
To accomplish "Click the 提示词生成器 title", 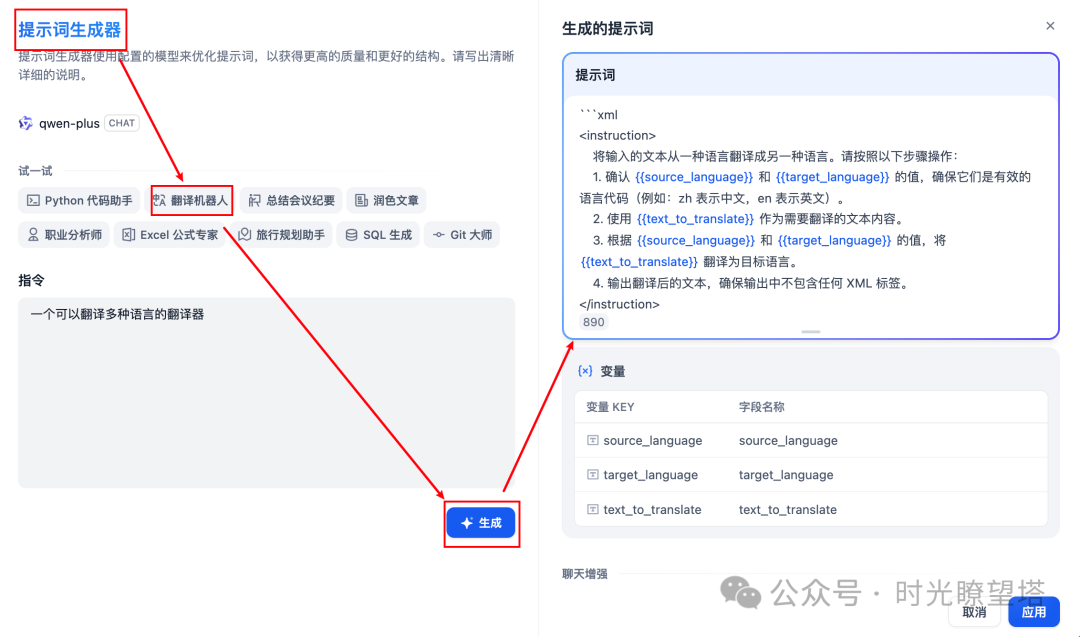I will pos(70,30).
